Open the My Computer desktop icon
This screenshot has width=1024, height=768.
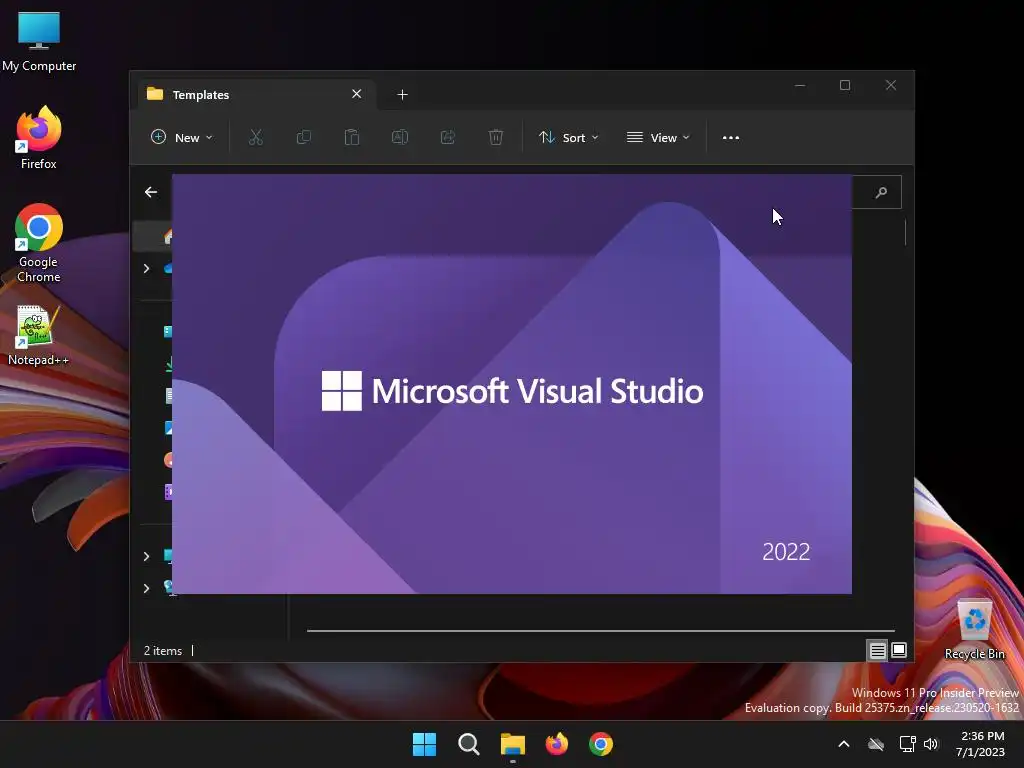(39, 40)
